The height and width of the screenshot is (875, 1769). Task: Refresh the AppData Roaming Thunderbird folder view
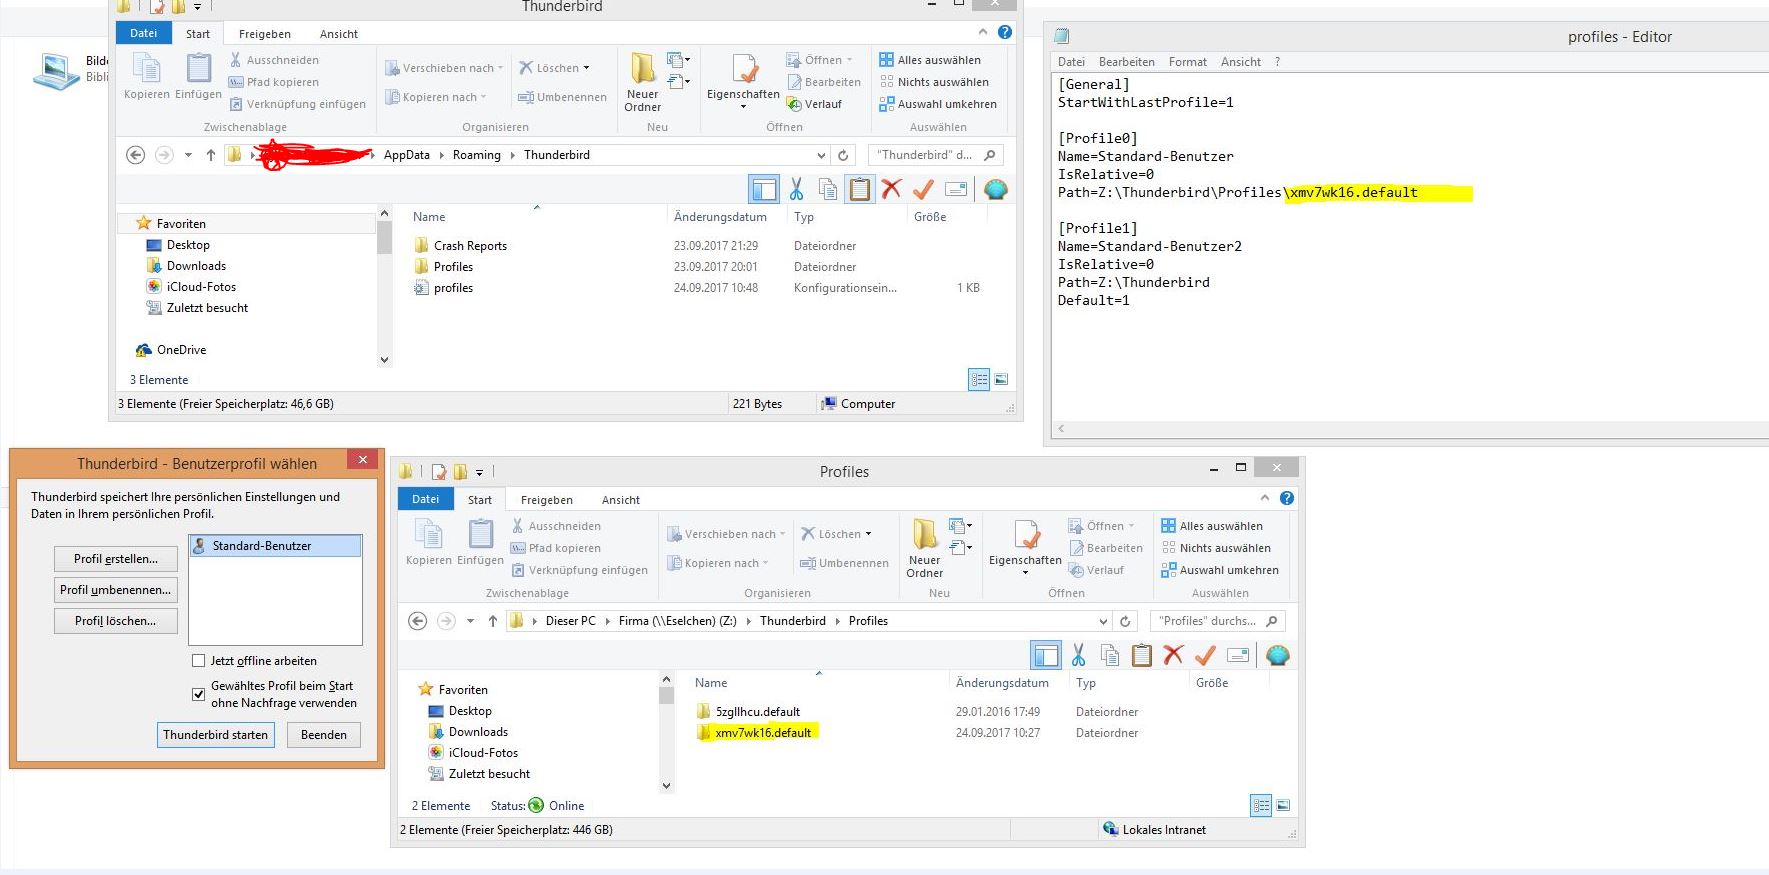click(x=843, y=155)
